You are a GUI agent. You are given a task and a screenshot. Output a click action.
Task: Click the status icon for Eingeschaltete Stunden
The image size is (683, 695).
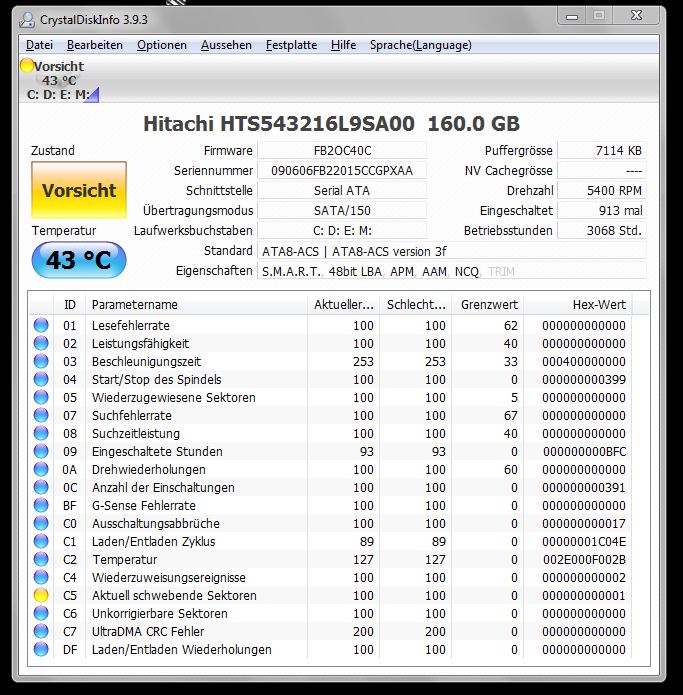coord(41,451)
